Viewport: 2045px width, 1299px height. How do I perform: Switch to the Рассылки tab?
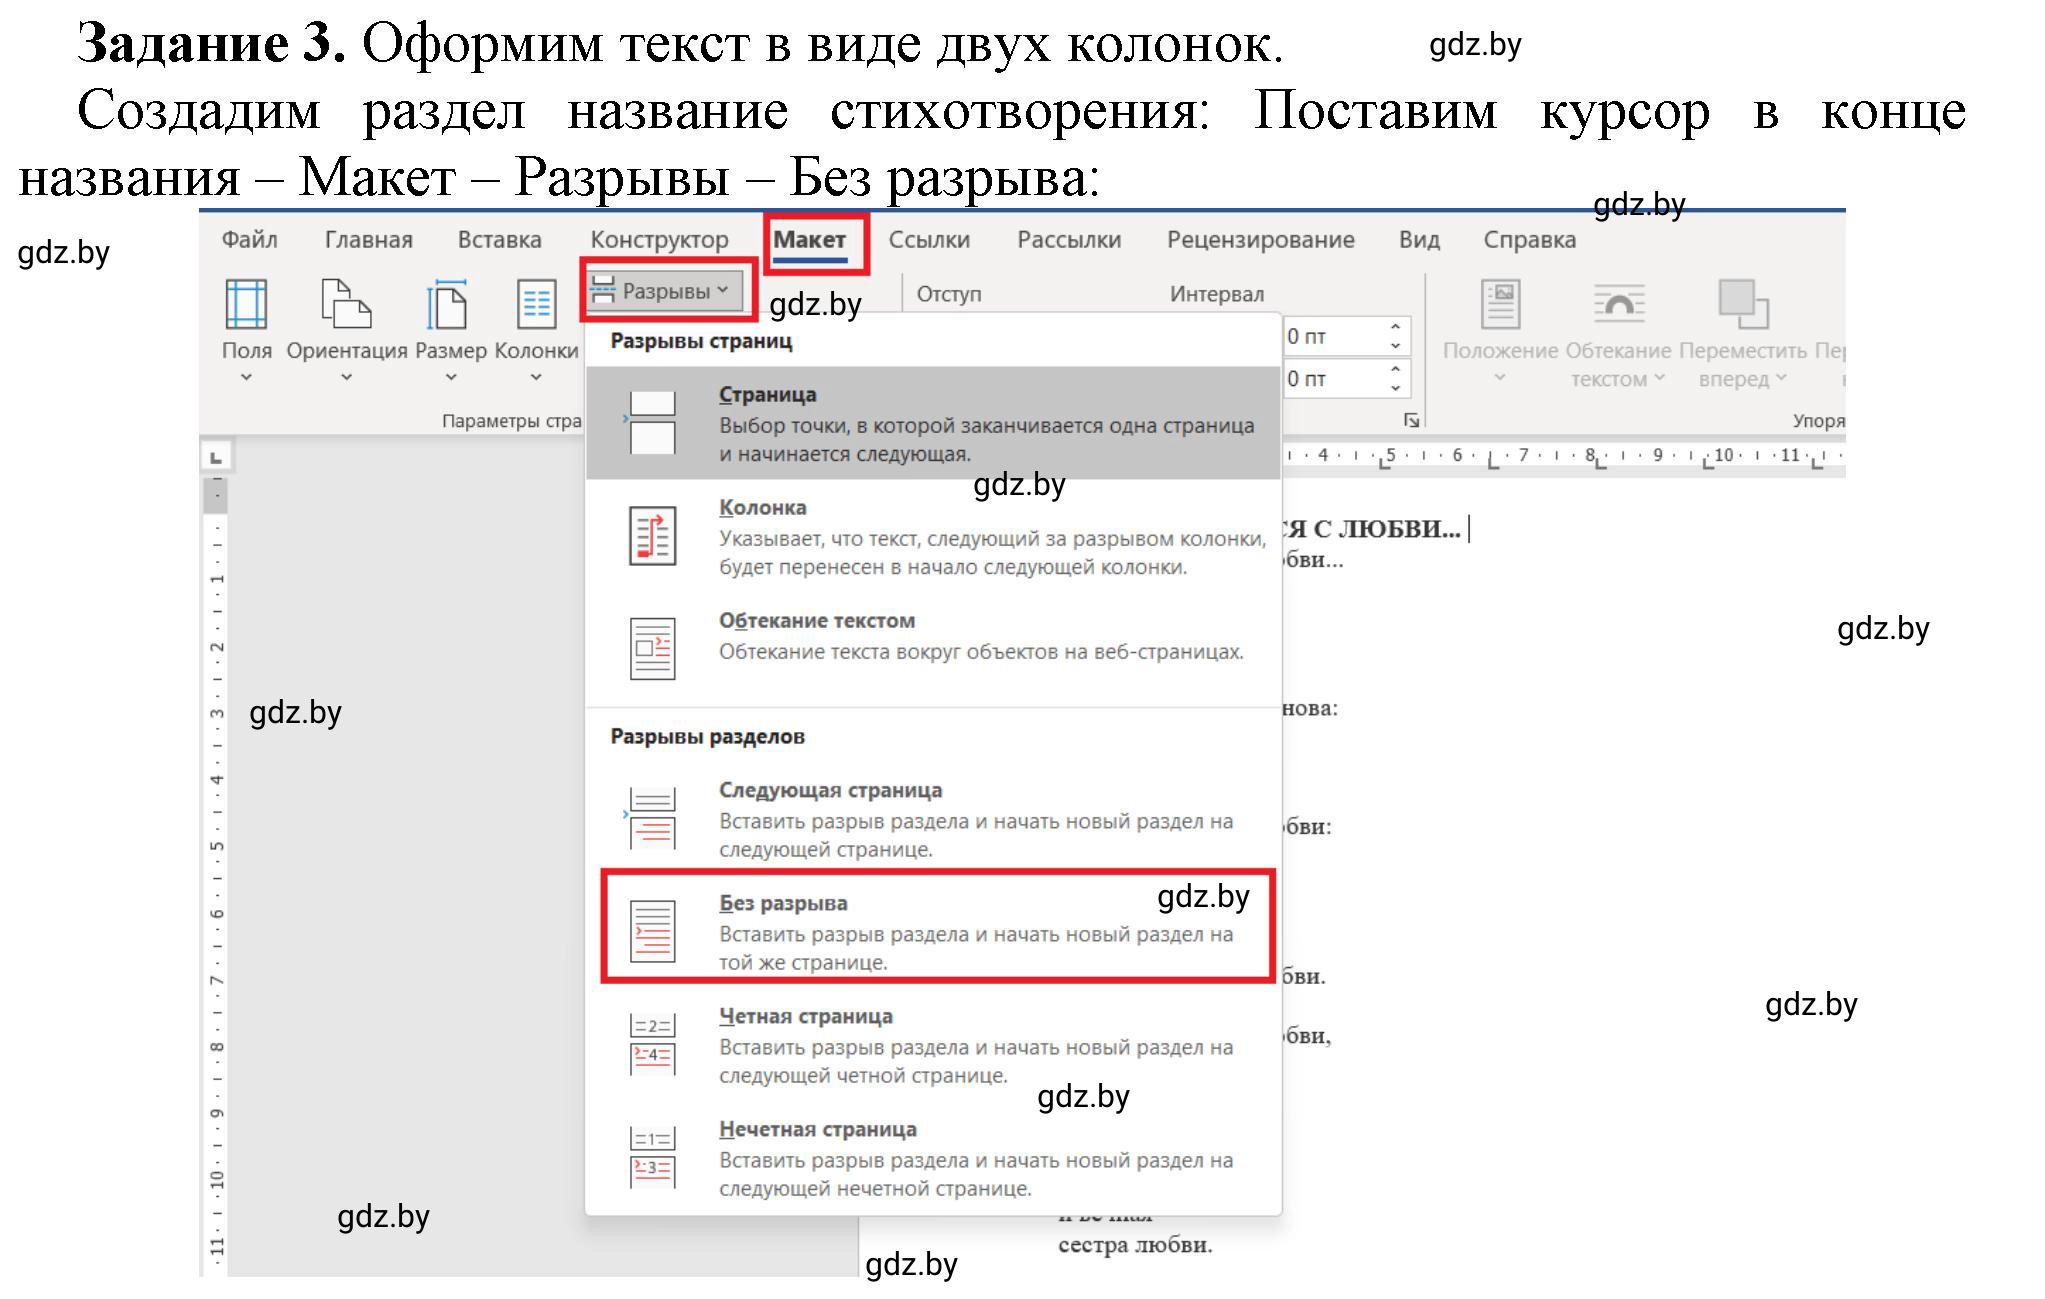(1069, 240)
